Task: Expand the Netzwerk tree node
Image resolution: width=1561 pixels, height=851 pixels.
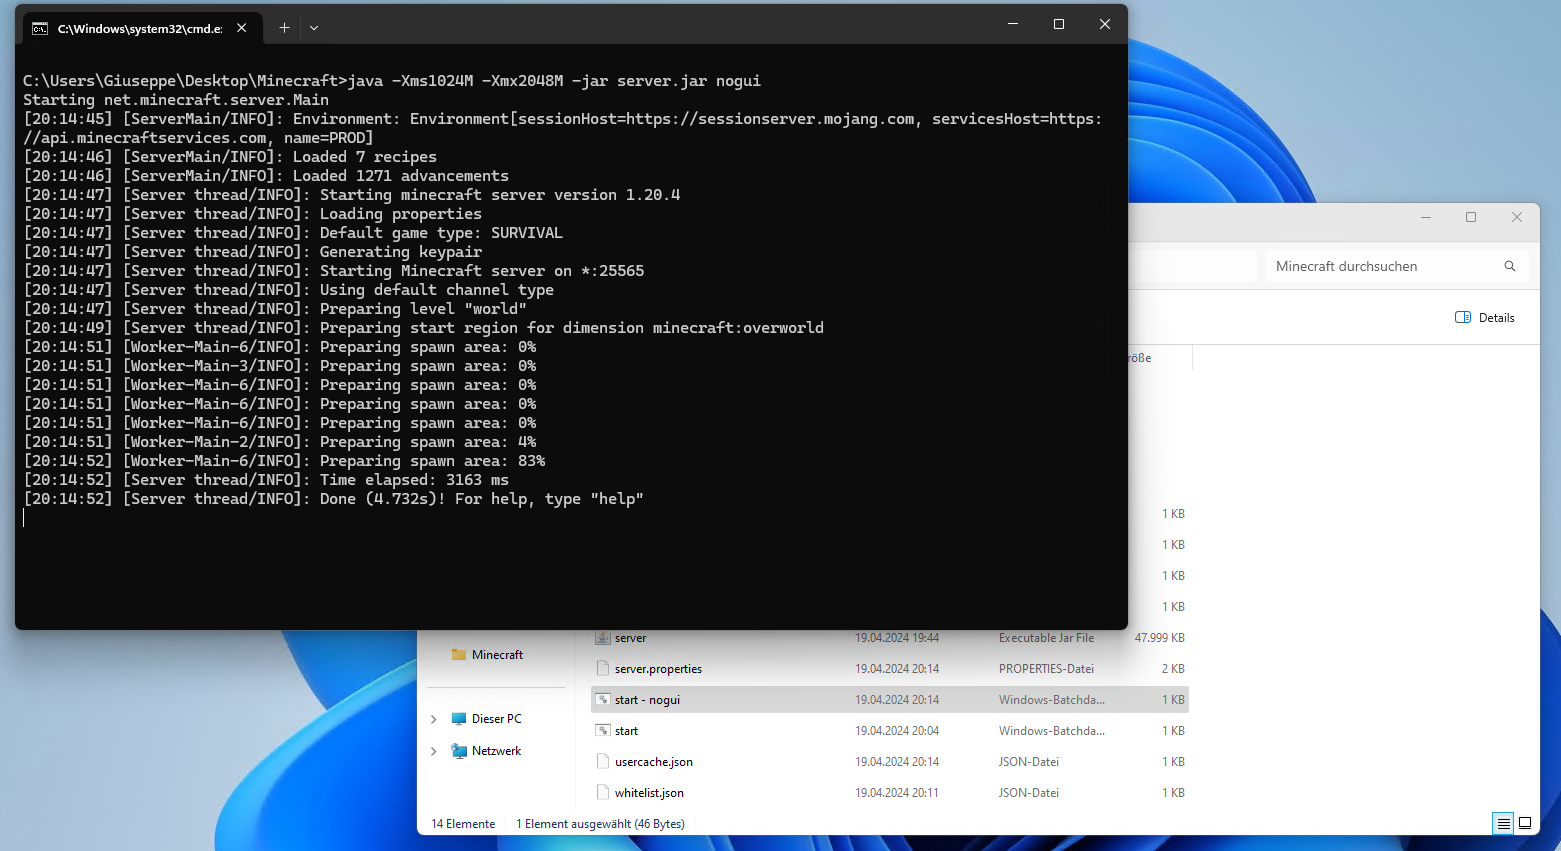Action: click(433, 751)
